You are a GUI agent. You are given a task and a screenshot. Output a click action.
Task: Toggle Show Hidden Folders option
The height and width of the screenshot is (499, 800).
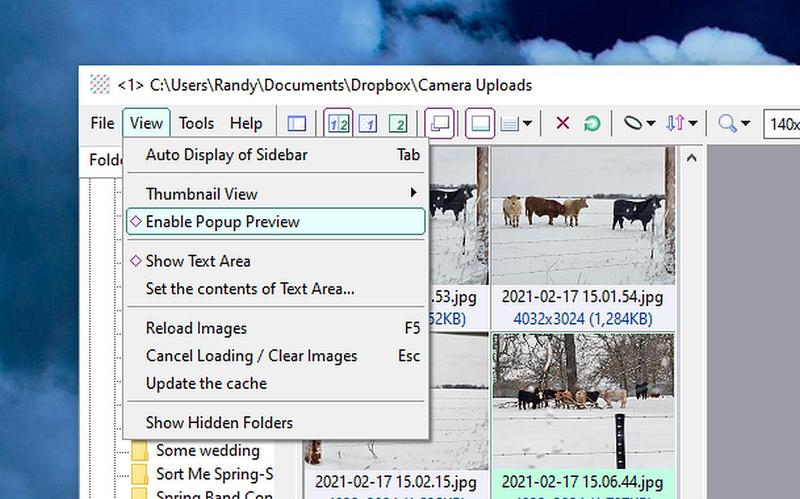[x=276, y=422]
